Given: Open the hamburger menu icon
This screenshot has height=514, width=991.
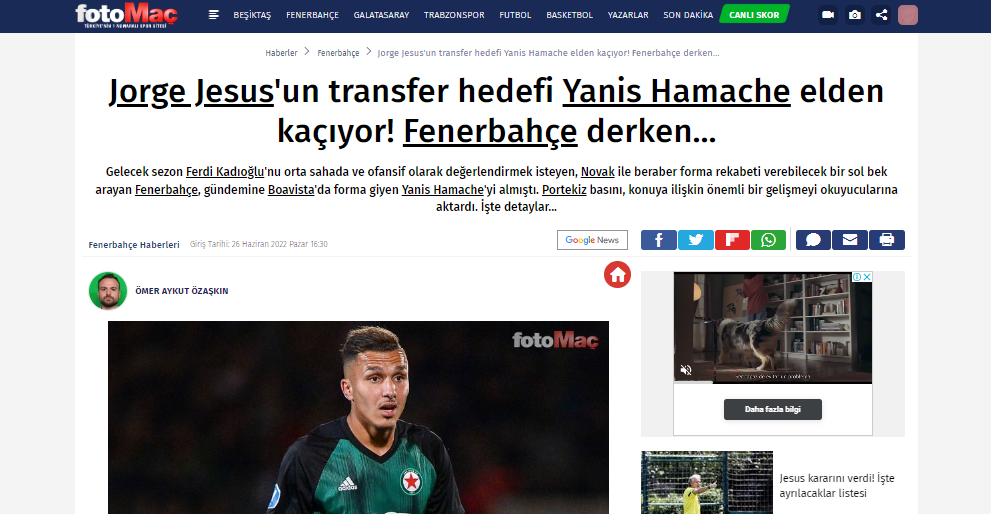Looking at the screenshot, I should pos(214,15).
